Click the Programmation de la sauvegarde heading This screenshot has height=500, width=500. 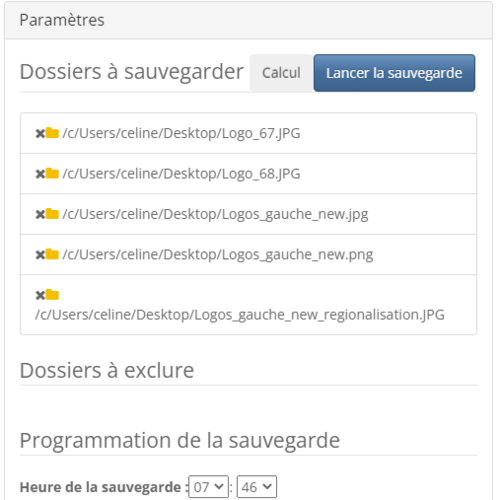pos(180,441)
